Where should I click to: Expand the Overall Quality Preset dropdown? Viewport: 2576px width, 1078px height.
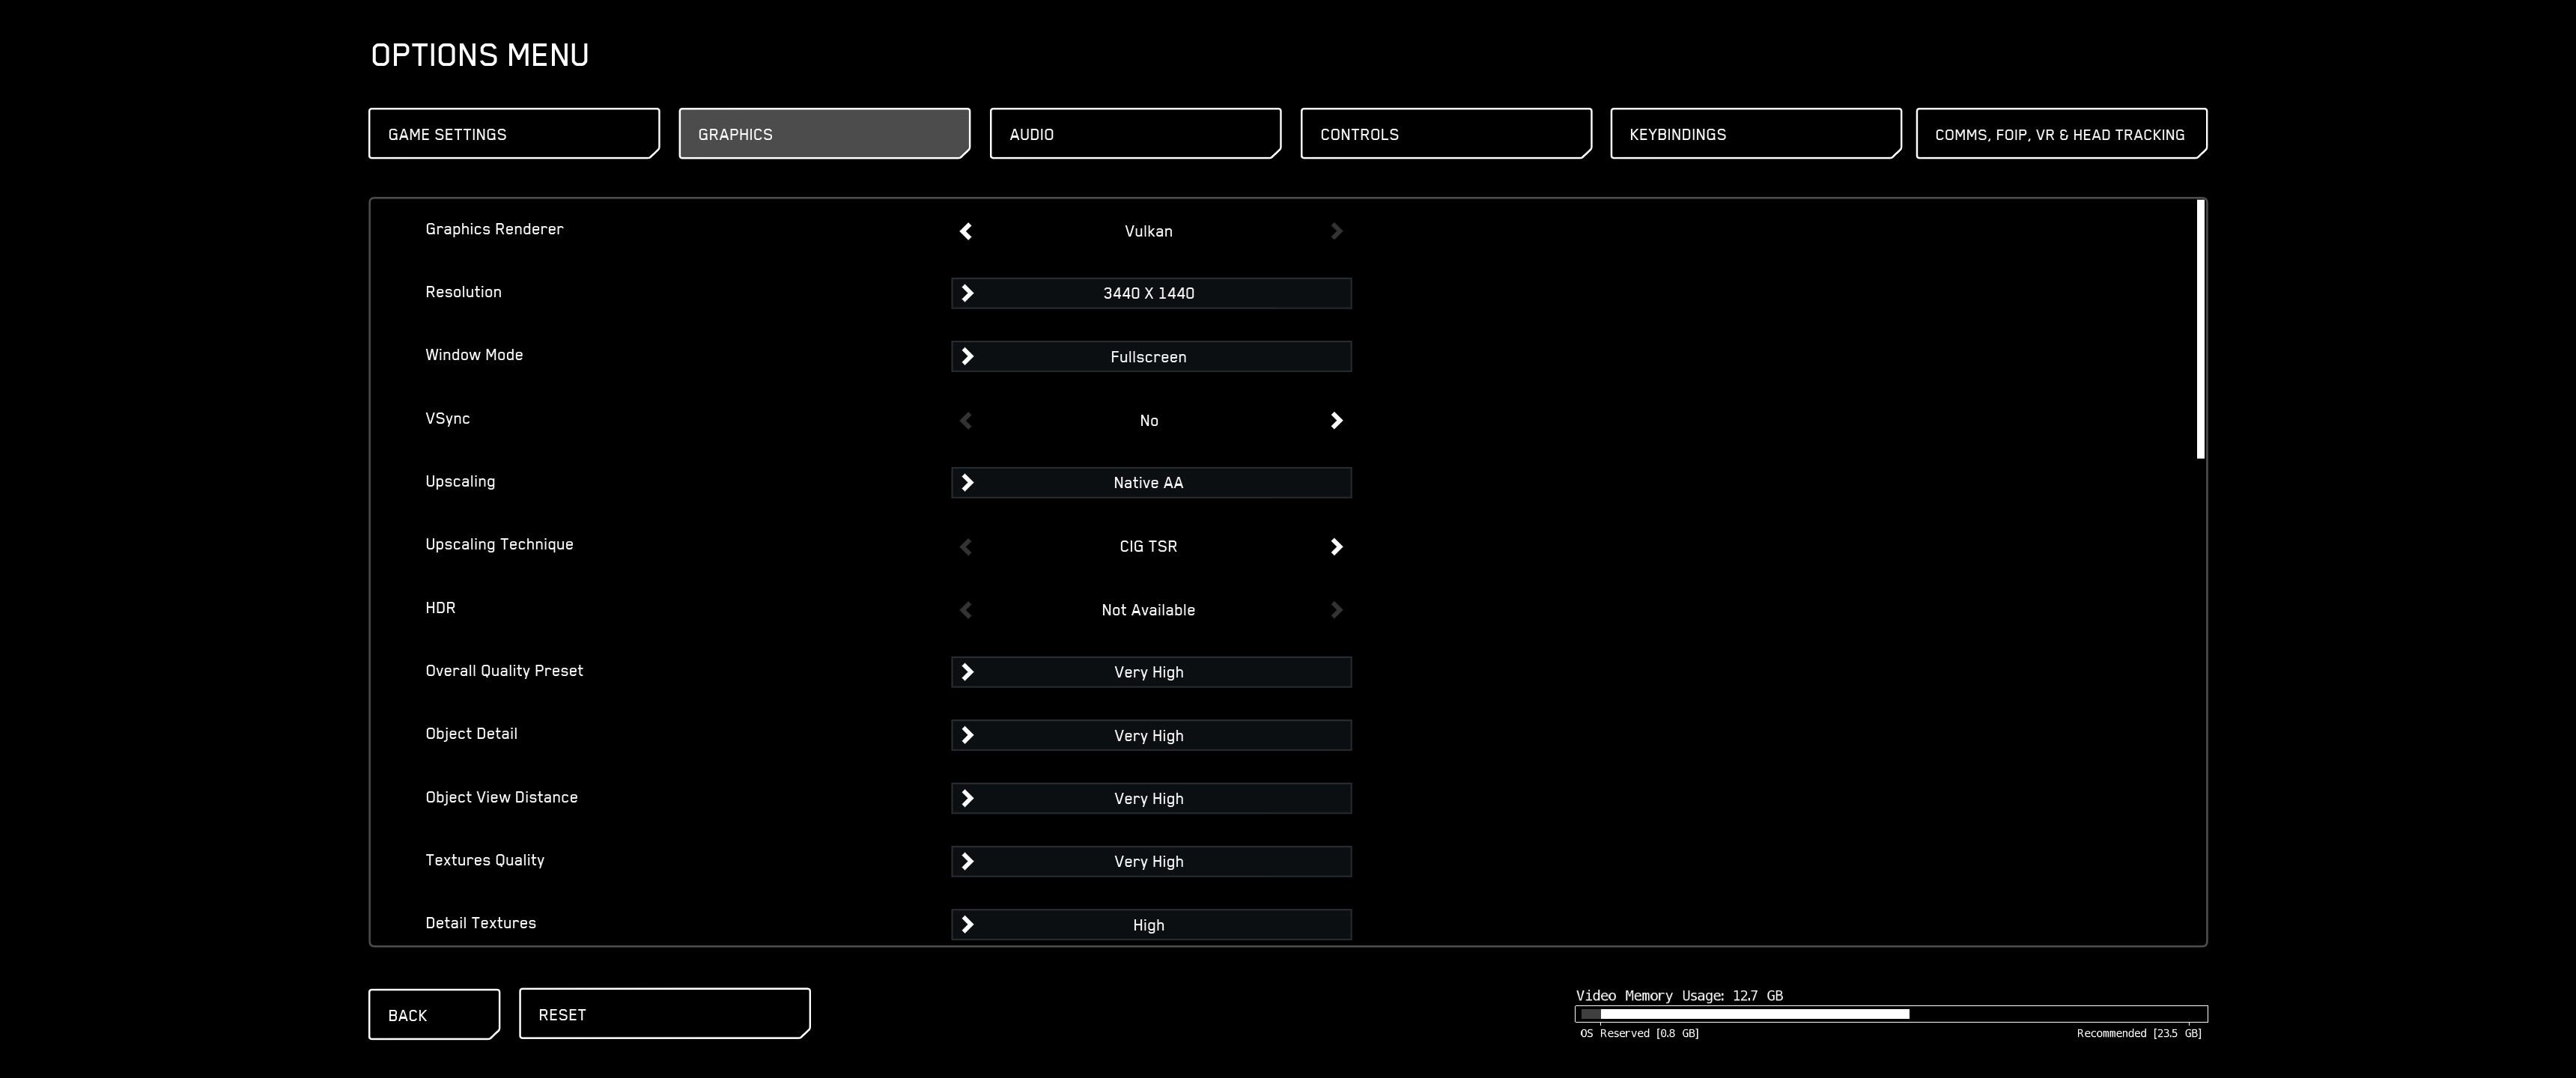click(1150, 672)
